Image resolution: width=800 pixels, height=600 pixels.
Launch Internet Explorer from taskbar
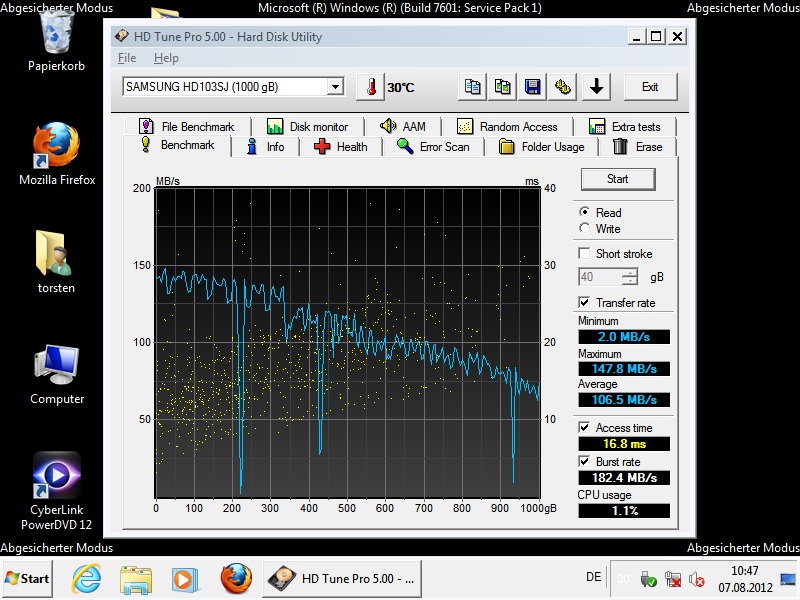[x=86, y=579]
